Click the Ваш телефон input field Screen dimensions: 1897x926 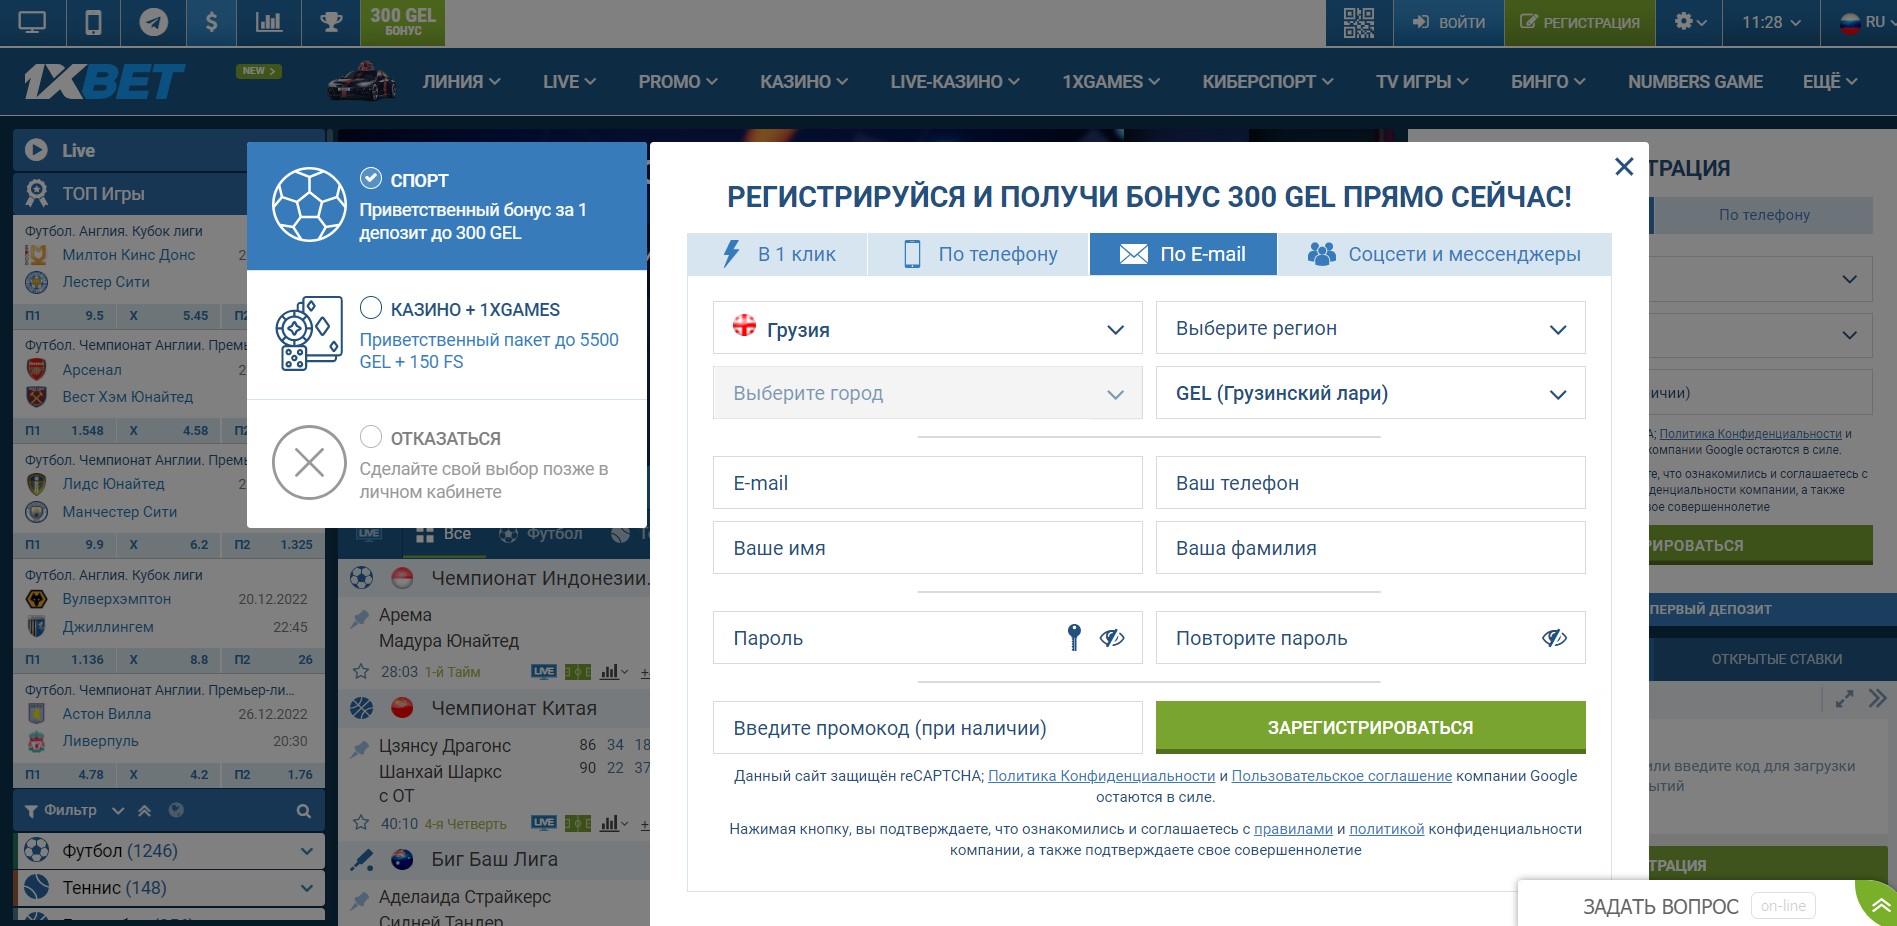click(1371, 483)
